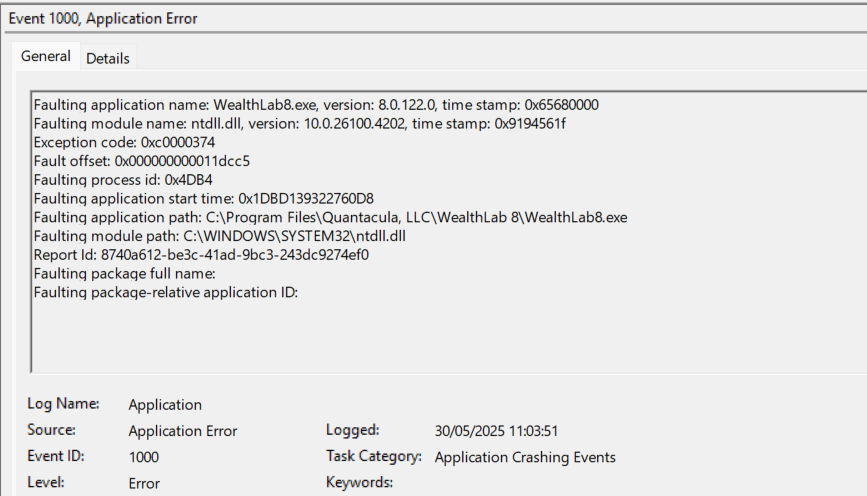Click the Report Id line
Viewport: 867px width, 496px height.
click(201, 255)
